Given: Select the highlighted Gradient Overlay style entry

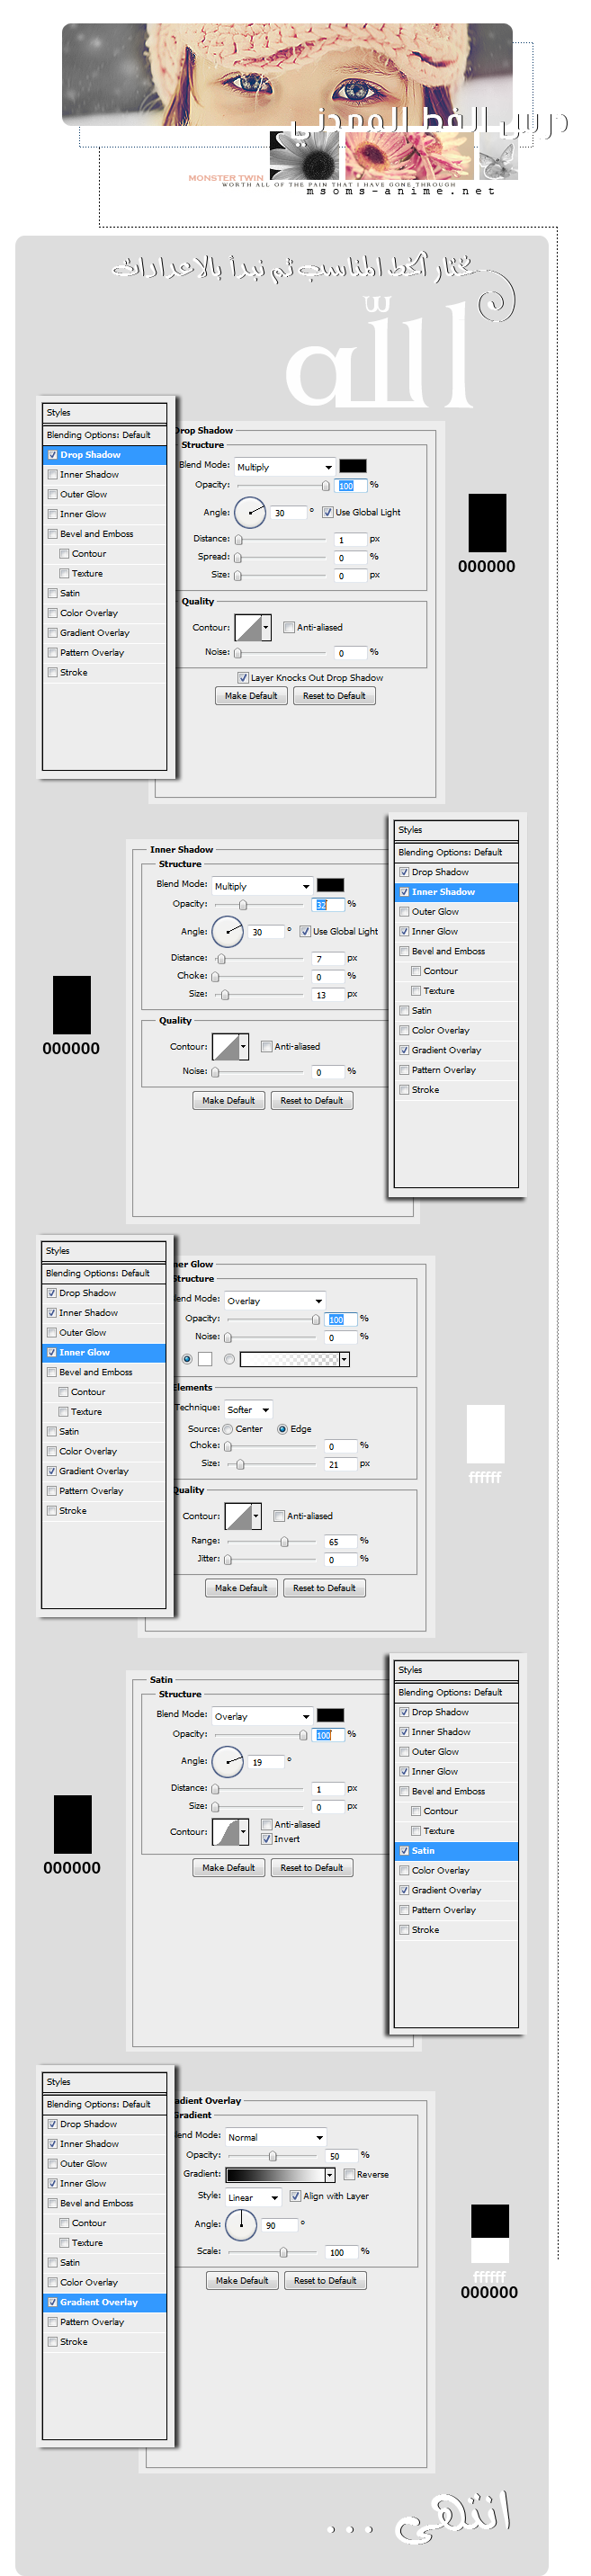Looking at the screenshot, I should click(x=104, y=2301).
